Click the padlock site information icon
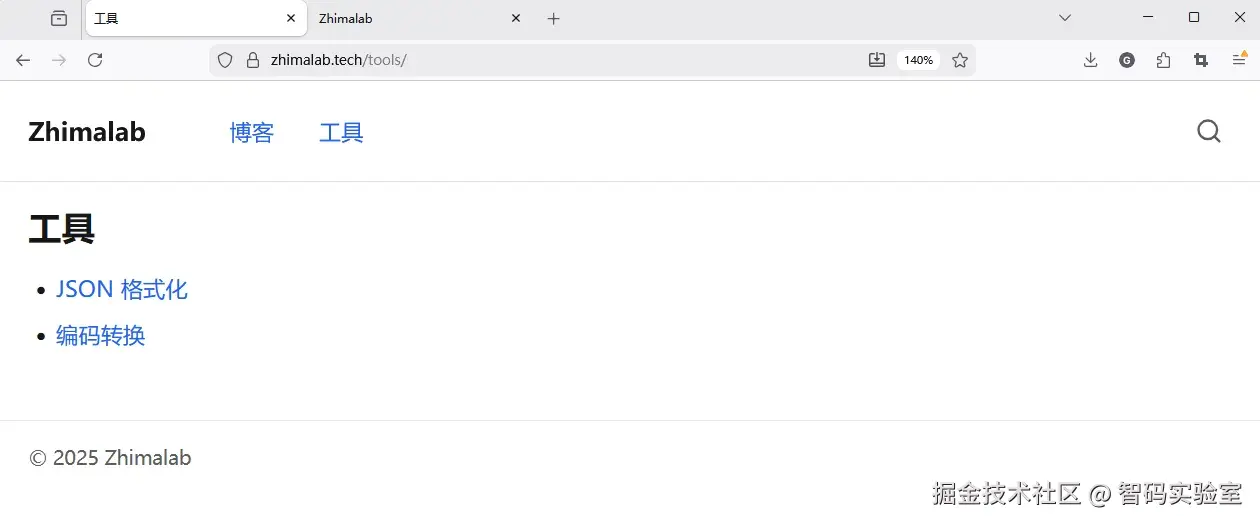The image size is (1260, 525). click(252, 60)
